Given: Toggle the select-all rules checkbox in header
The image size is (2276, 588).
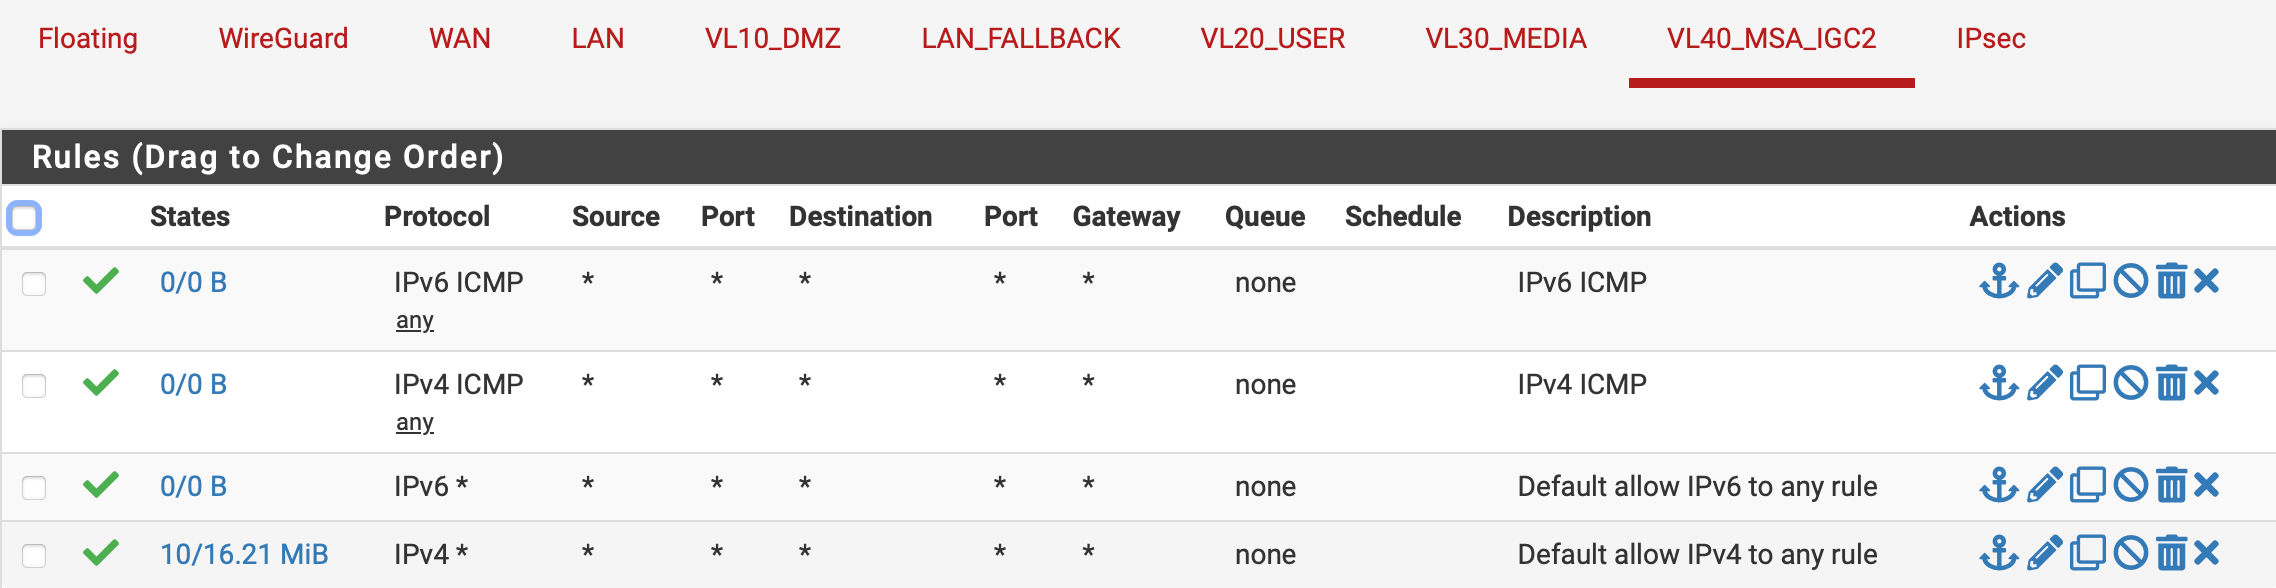Looking at the screenshot, I should (x=24, y=218).
